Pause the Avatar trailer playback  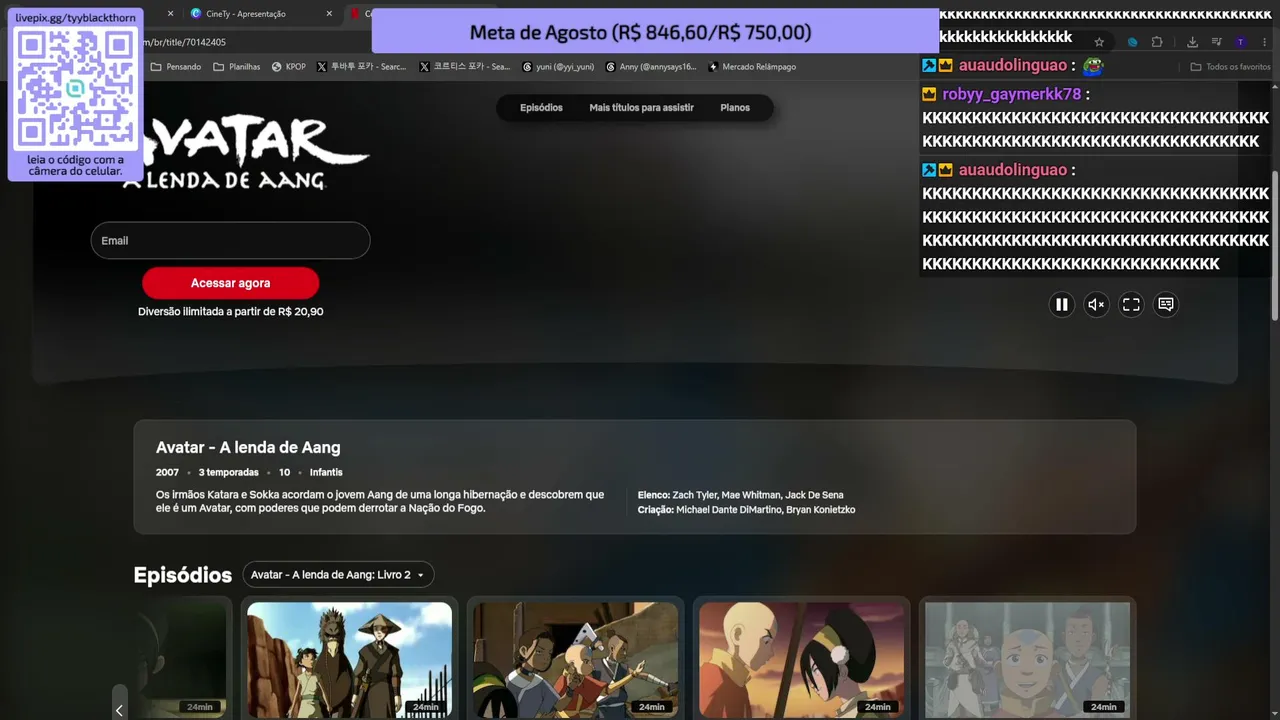click(1062, 305)
